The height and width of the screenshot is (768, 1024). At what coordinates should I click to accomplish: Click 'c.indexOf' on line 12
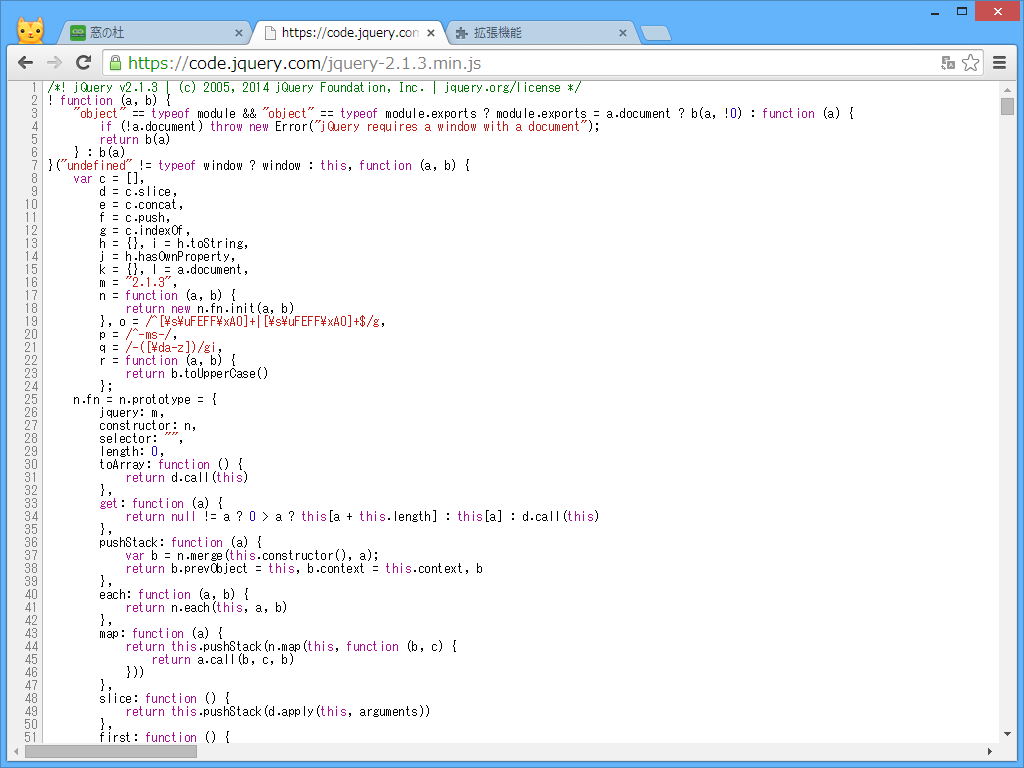click(154, 231)
